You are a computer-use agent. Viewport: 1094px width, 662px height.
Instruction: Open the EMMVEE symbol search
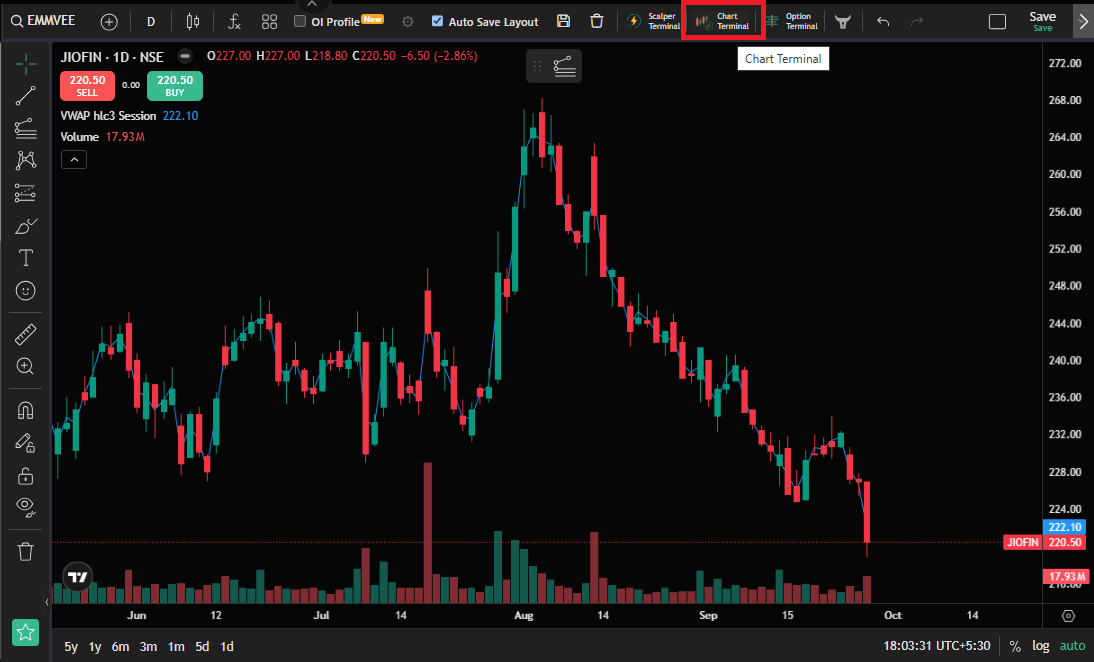[43, 21]
